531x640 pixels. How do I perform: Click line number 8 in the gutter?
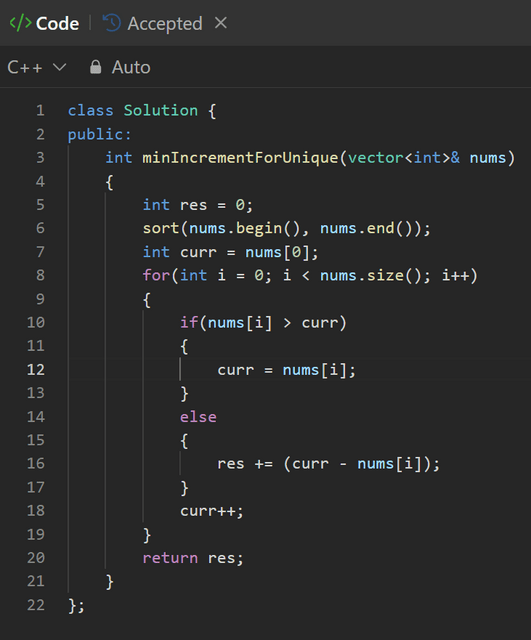40,275
